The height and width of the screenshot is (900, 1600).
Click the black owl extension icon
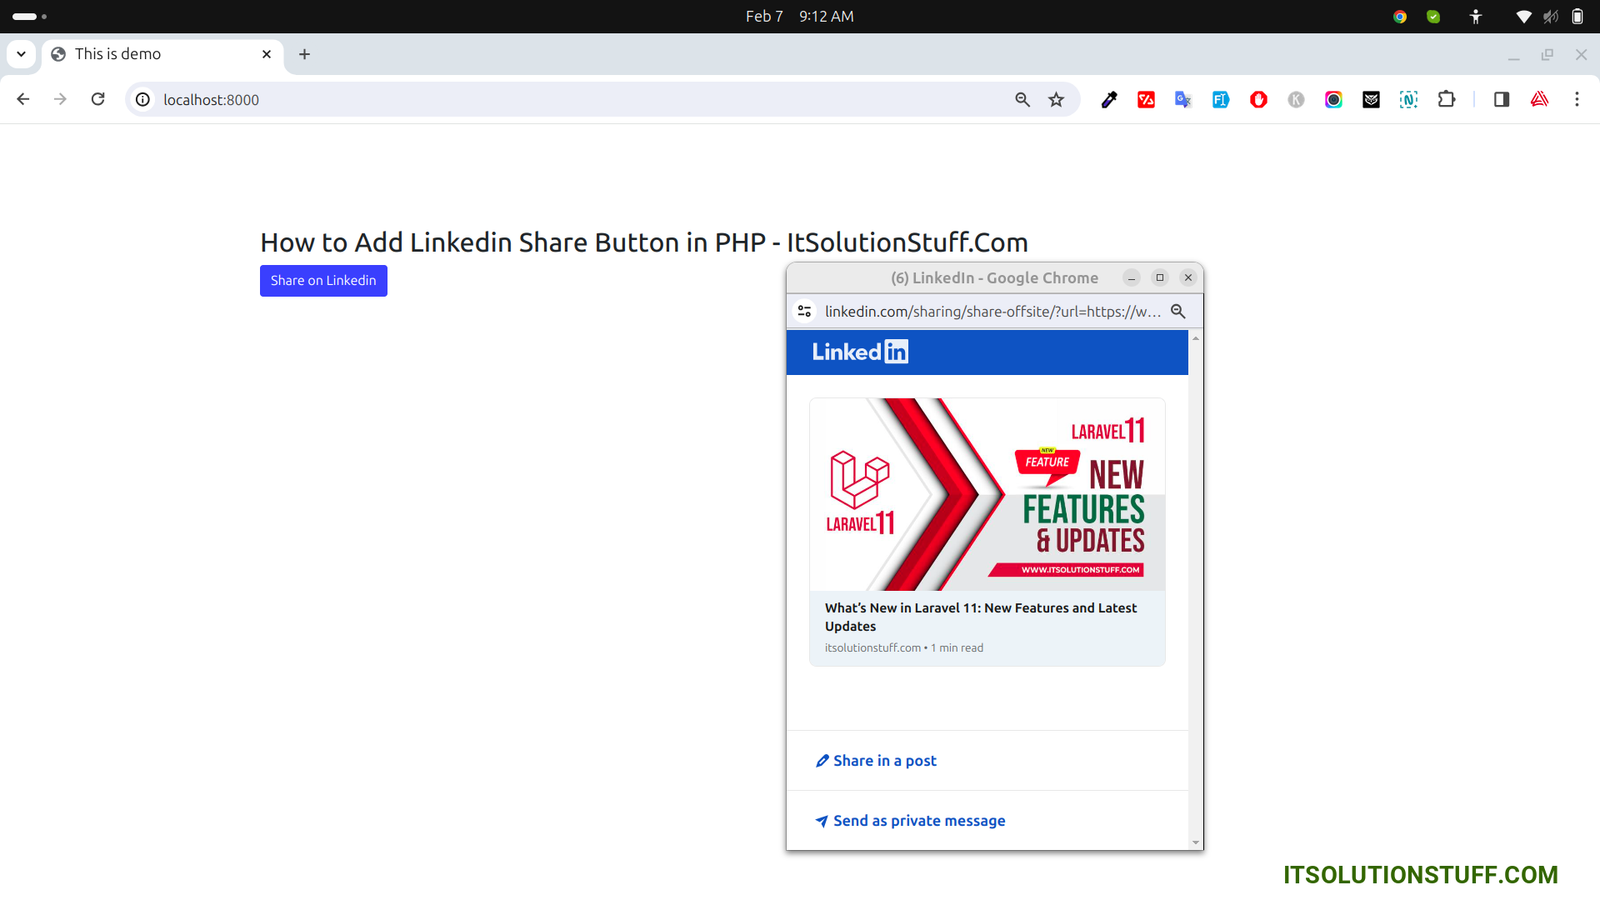pyautogui.click(x=1371, y=99)
